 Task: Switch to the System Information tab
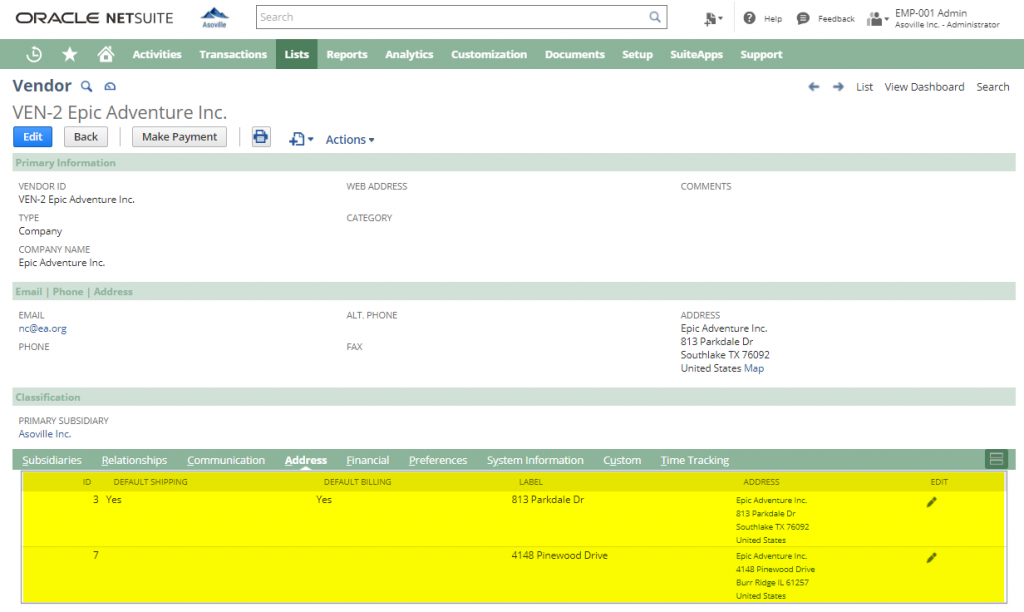tap(535, 460)
